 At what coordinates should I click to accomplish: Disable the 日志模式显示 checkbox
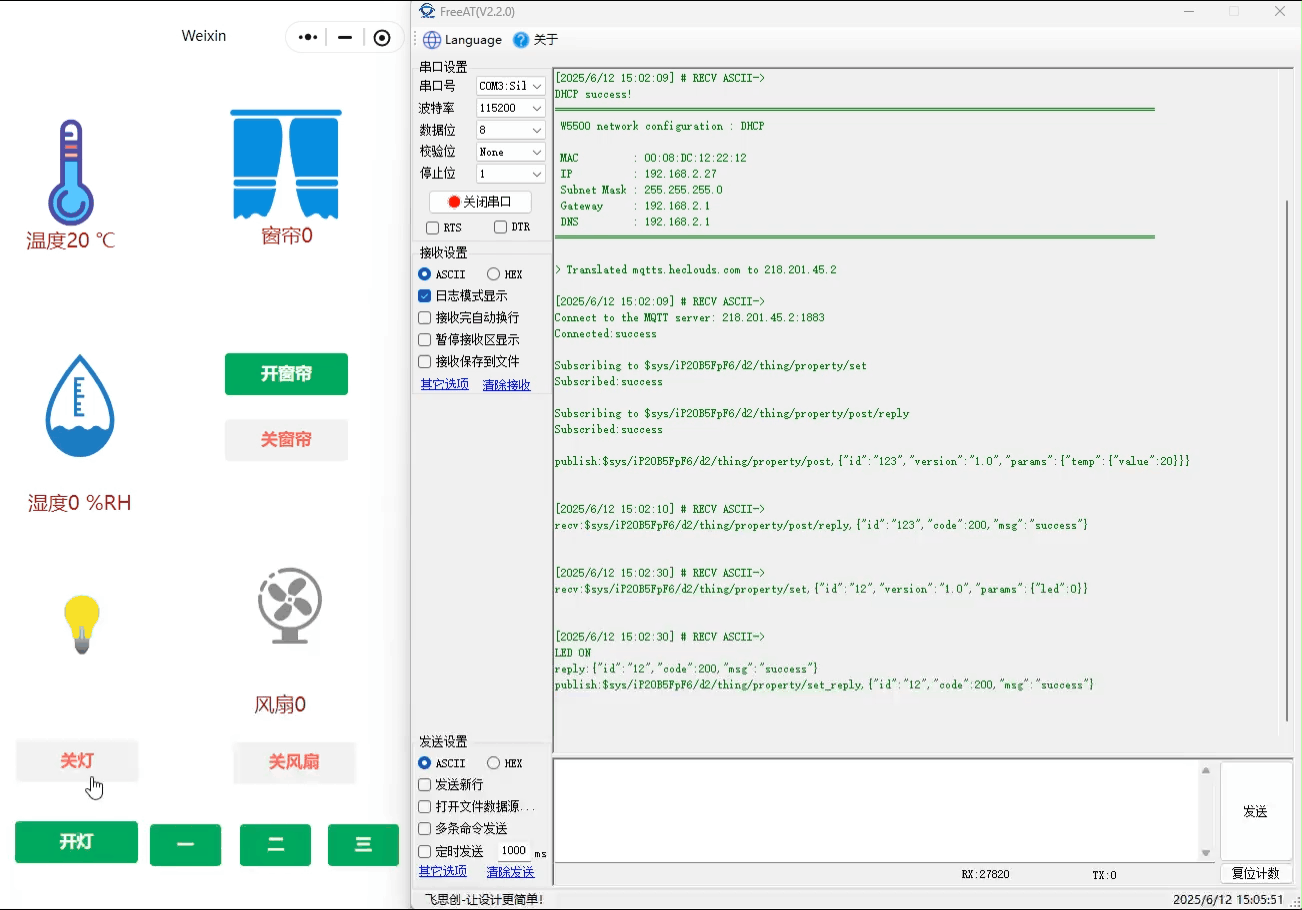[x=425, y=296]
